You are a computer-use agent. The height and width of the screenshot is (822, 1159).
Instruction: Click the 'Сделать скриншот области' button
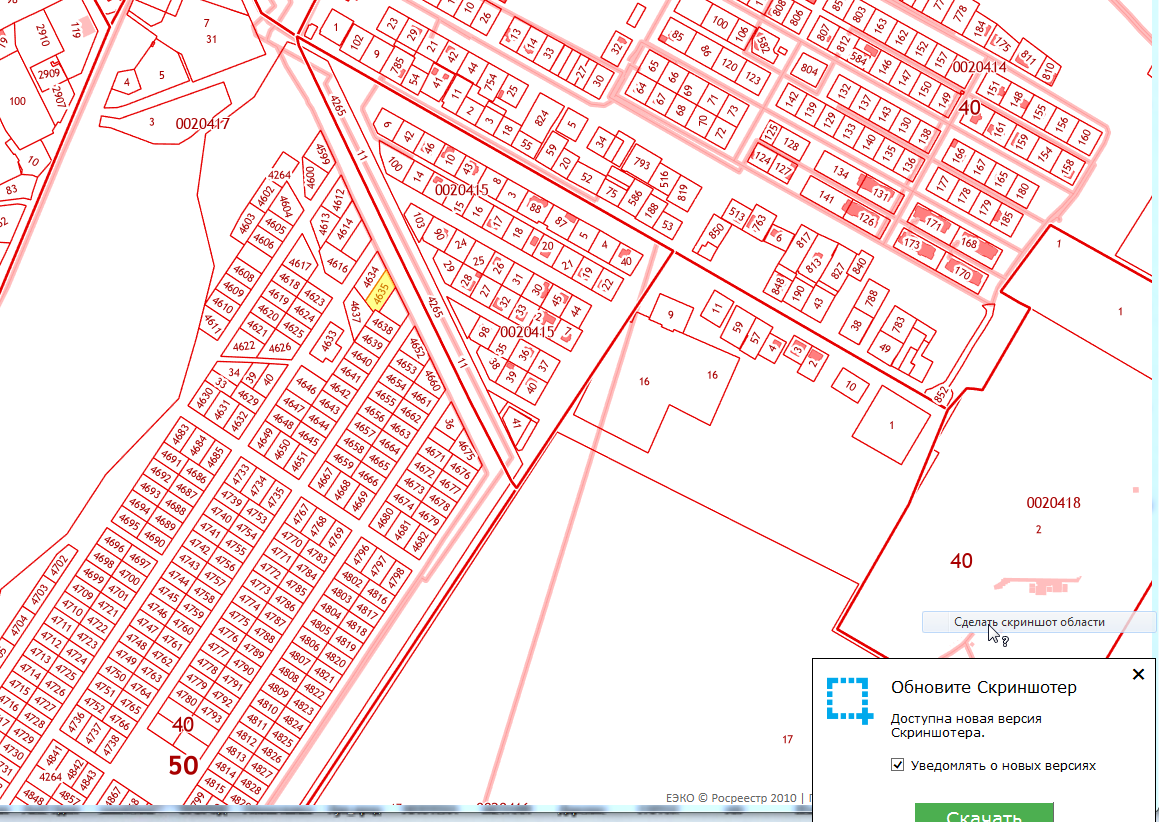tap(1039, 622)
